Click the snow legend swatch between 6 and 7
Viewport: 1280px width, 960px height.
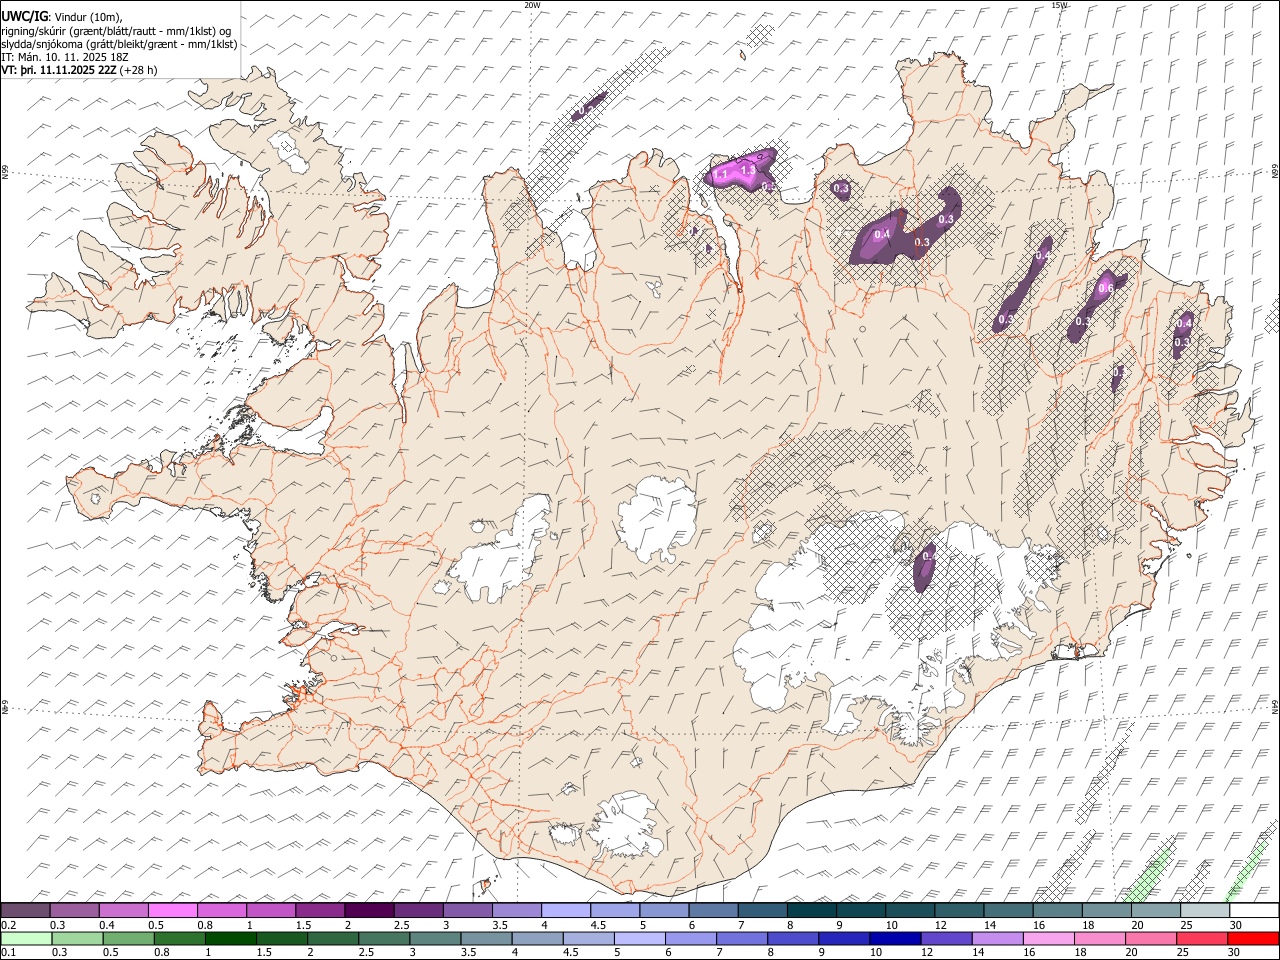click(x=713, y=910)
